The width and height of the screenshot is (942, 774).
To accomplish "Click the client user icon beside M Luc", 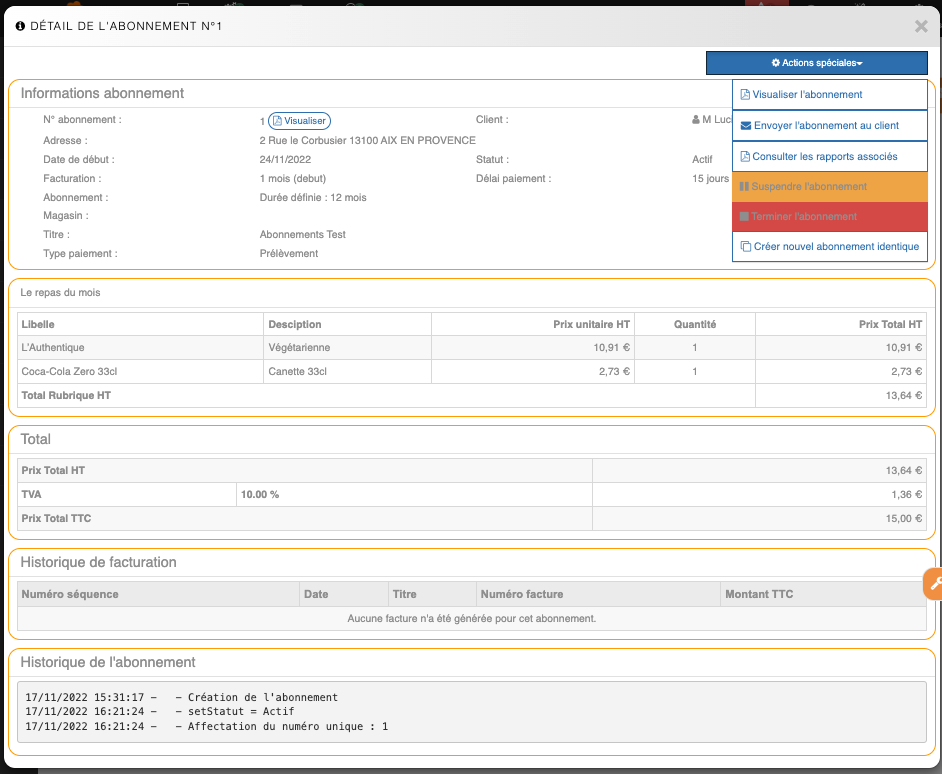I will pyautogui.click(x=696, y=120).
